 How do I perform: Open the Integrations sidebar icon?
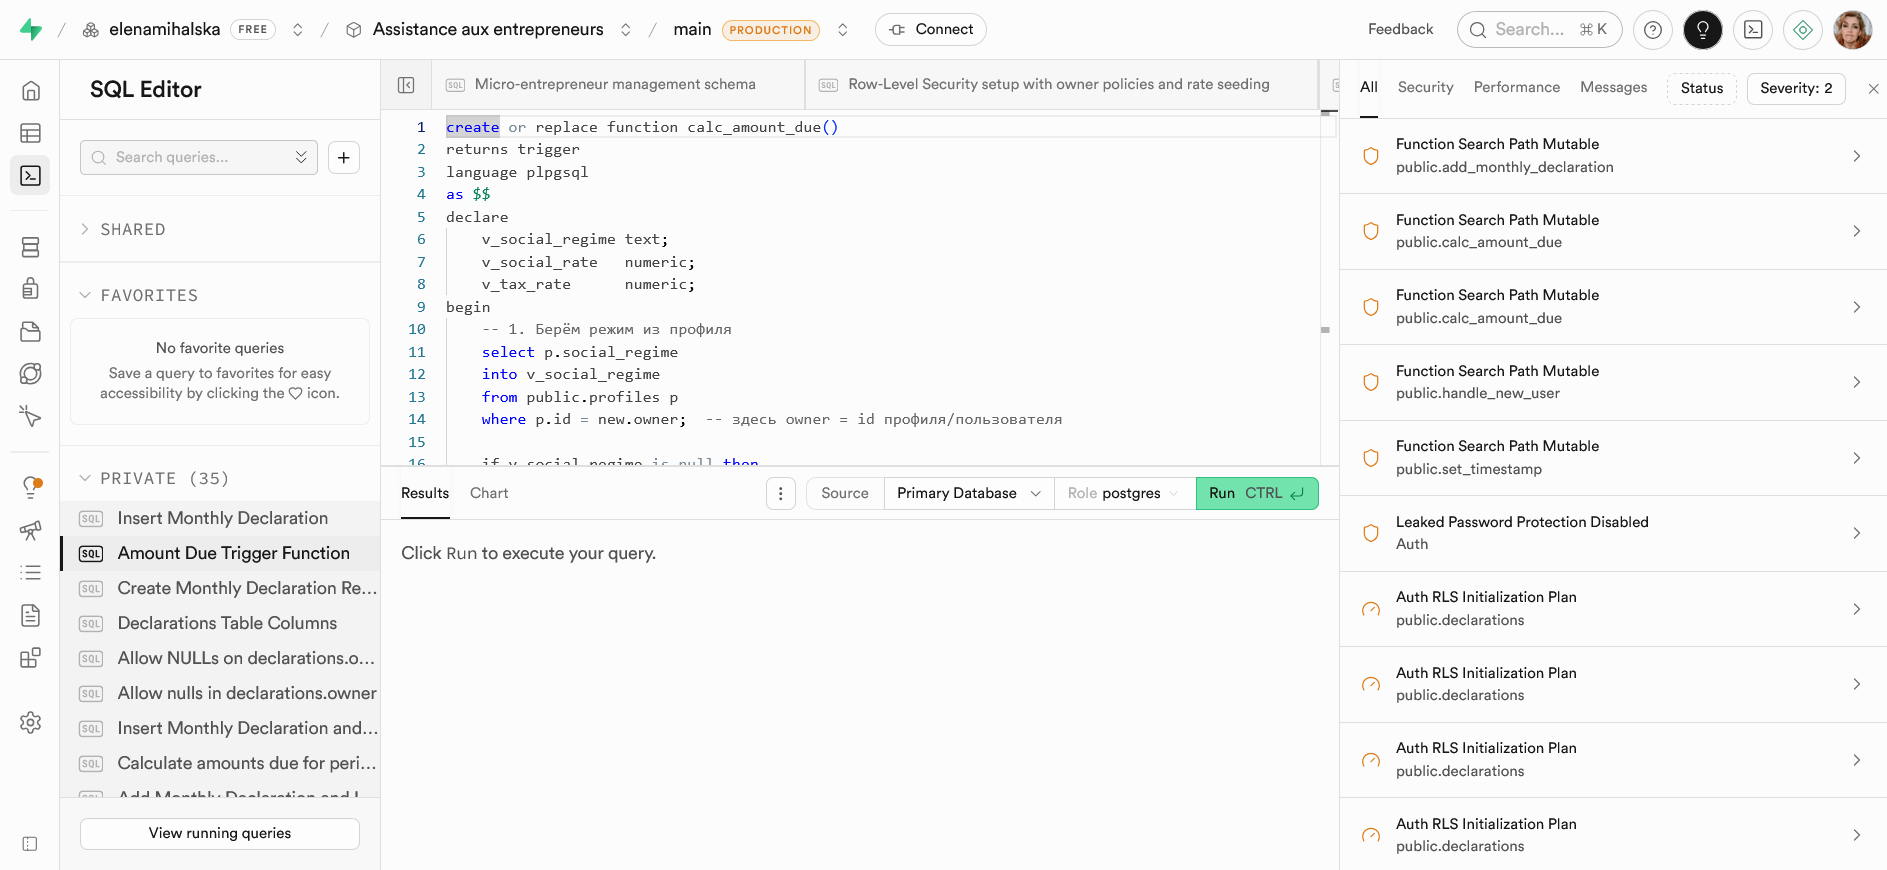[30, 657]
